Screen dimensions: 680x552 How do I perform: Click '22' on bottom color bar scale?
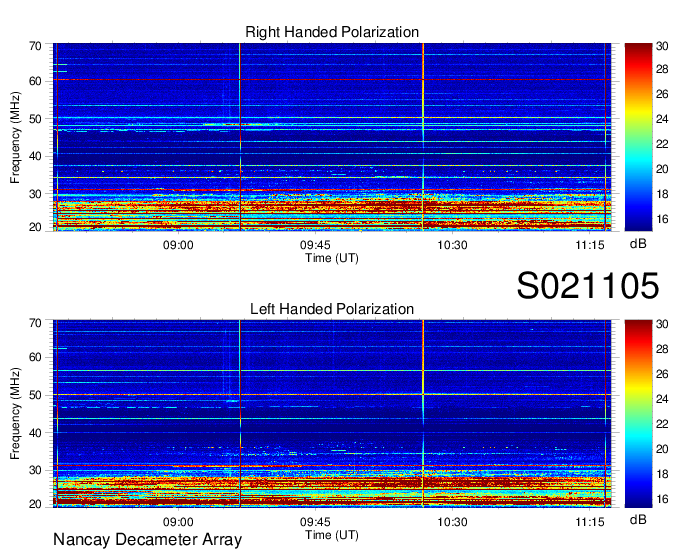point(662,424)
